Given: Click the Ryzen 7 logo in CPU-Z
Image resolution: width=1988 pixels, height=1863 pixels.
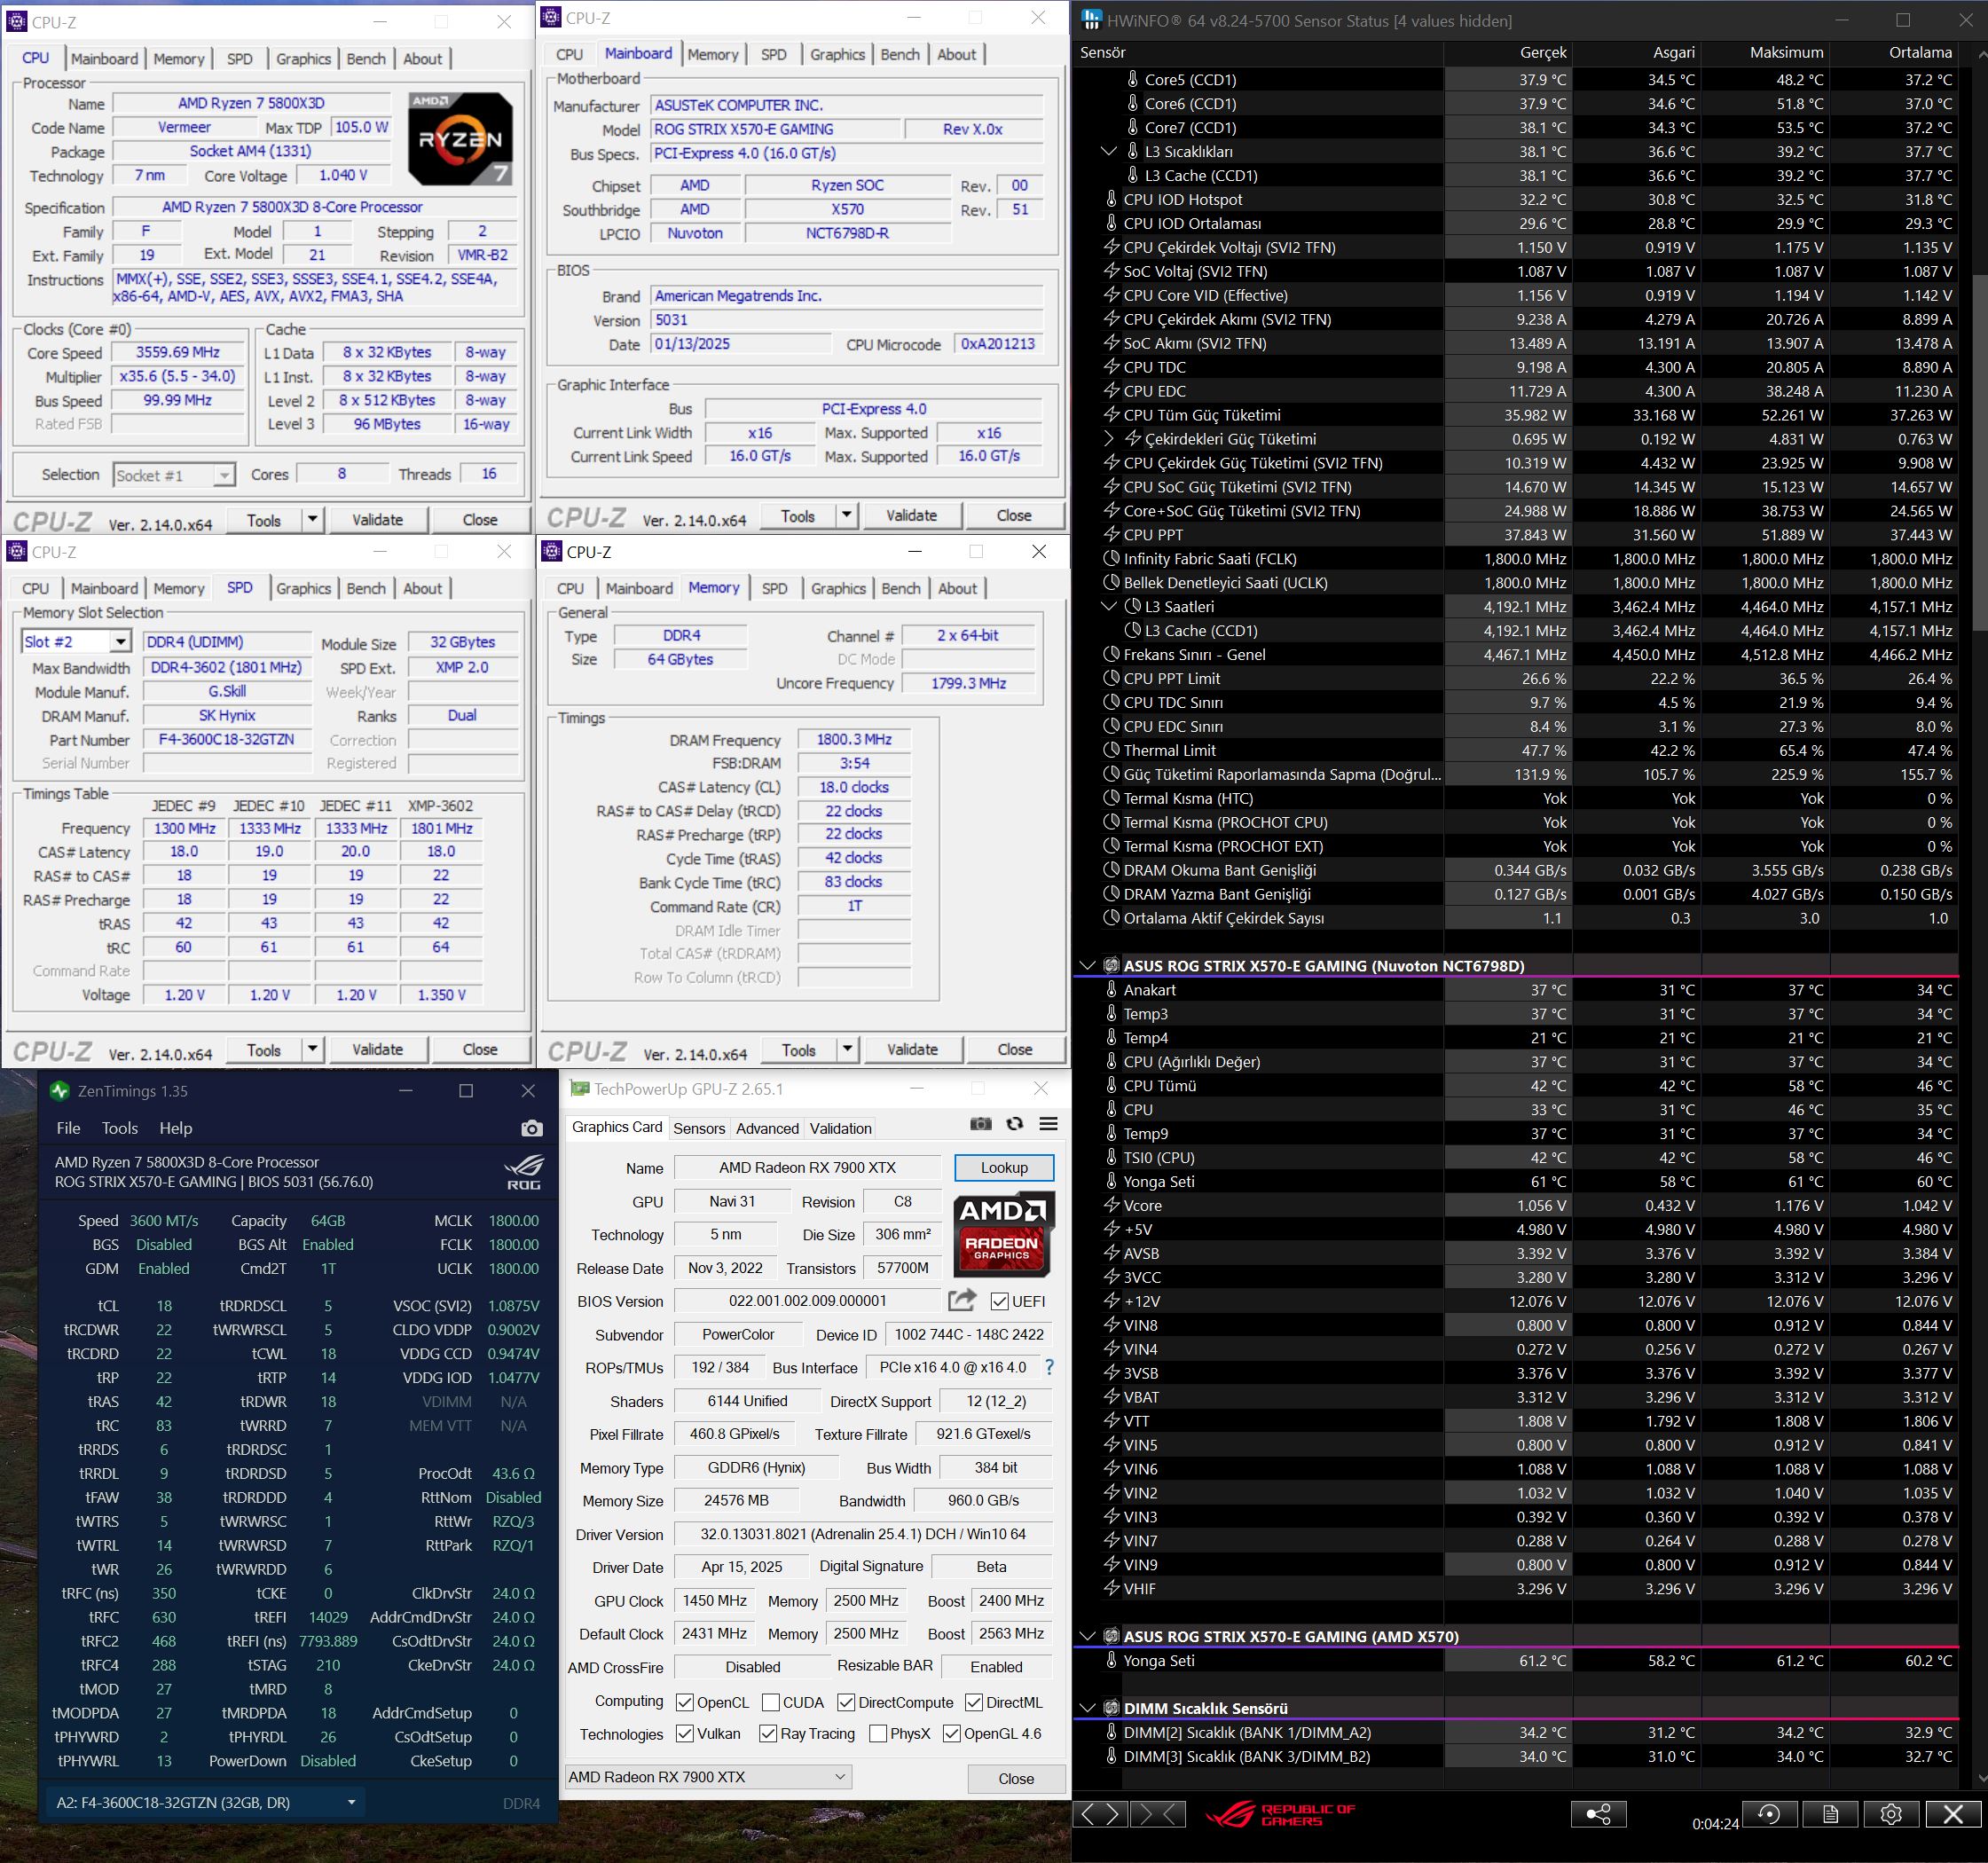Looking at the screenshot, I should pyautogui.click(x=460, y=138).
